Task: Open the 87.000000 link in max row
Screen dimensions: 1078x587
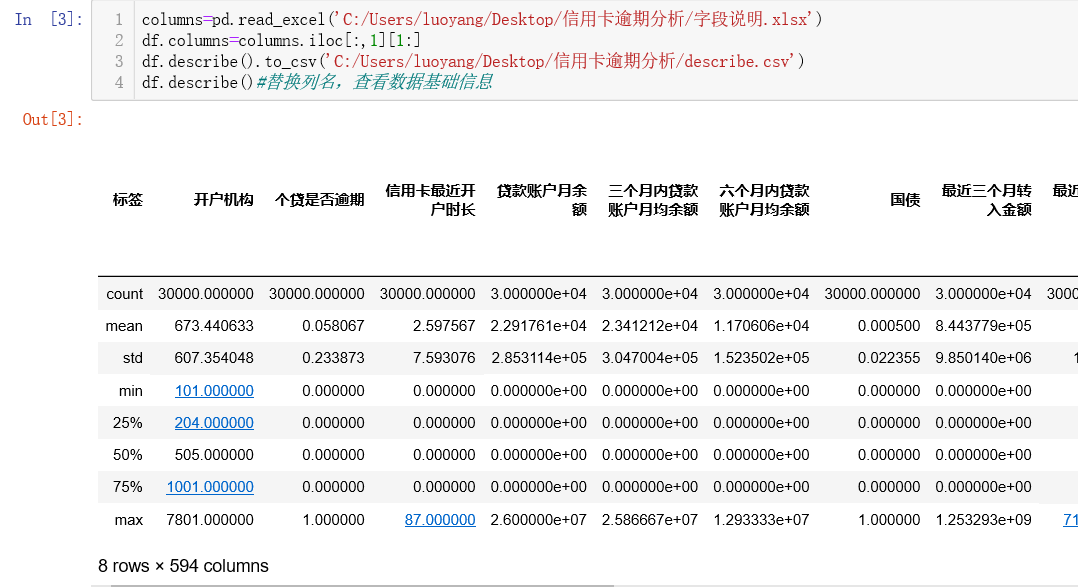Action: (440, 520)
